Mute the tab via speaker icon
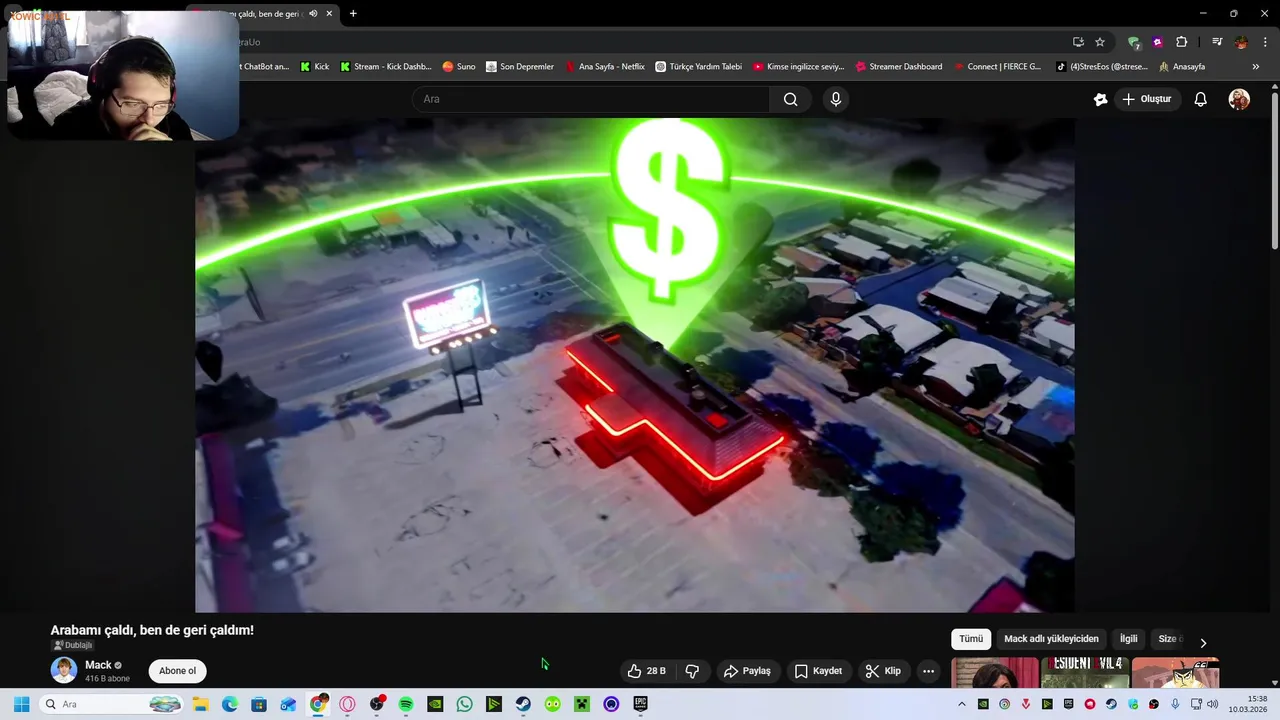The height and width of the screenshot is (720, 1280). coord(313,13)
